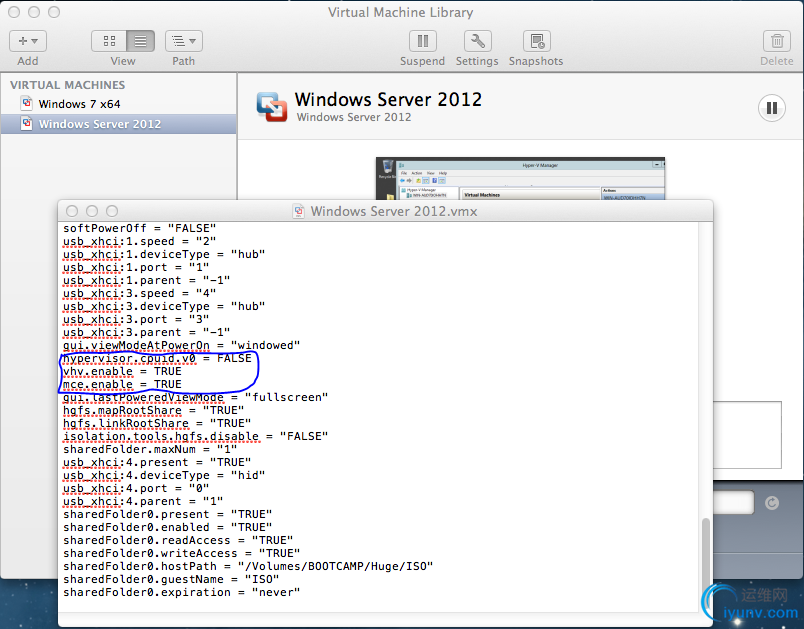804x629 pixels.
Task: Click line sharedFolder0.readAccess = "TRUE"
Action: pyautogui.click(x=178, y=540)
